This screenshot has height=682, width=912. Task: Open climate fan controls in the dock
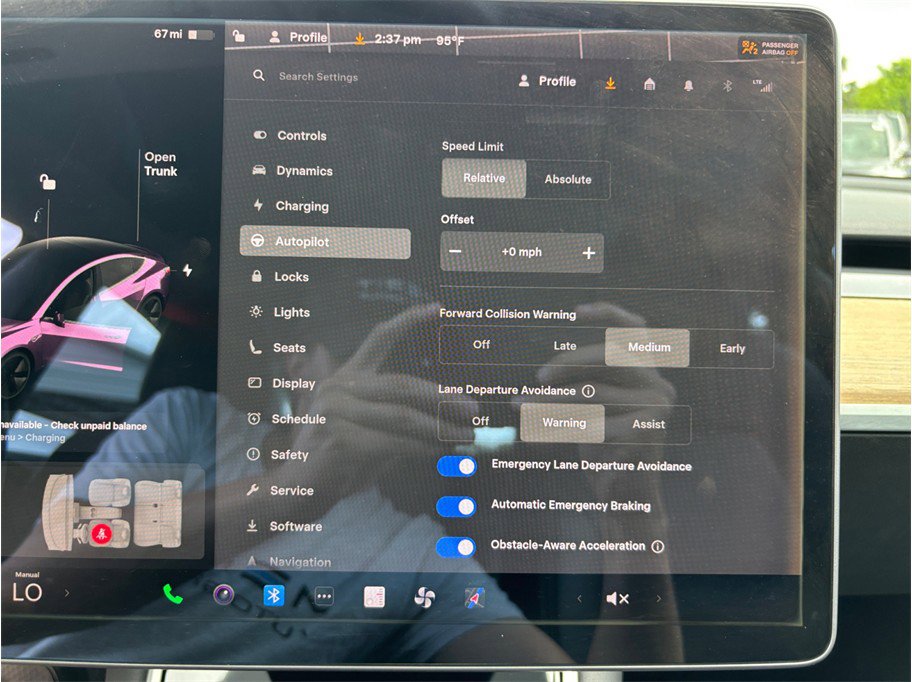pyautogui.click(x=424, y=598)
